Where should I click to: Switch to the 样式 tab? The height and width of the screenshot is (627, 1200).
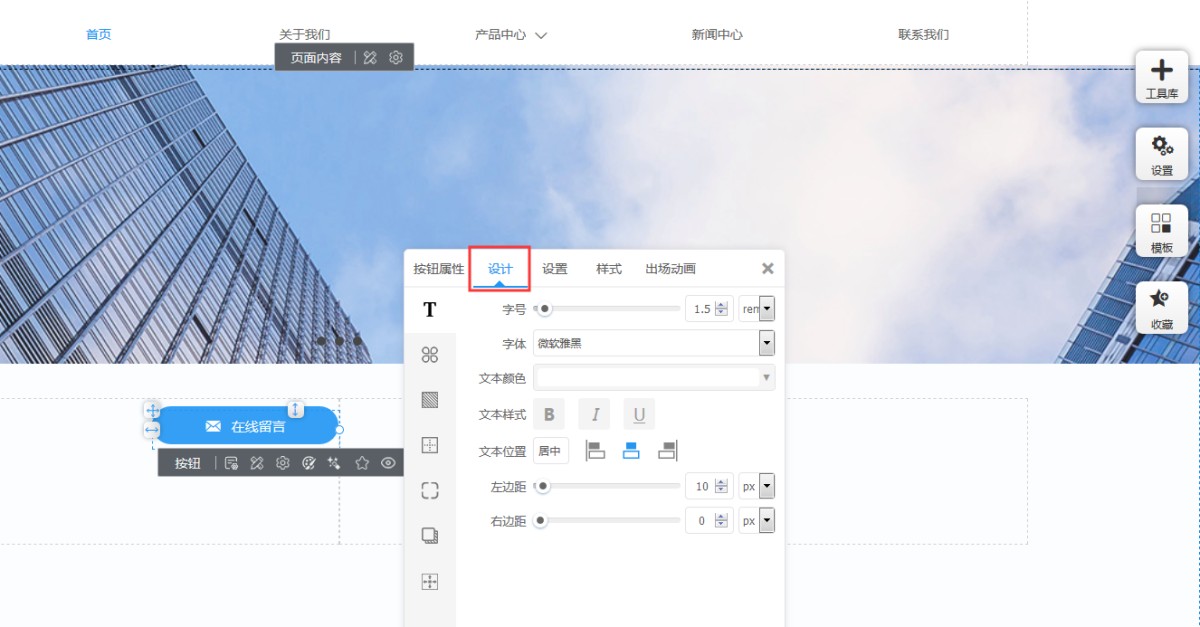(609, 269)
